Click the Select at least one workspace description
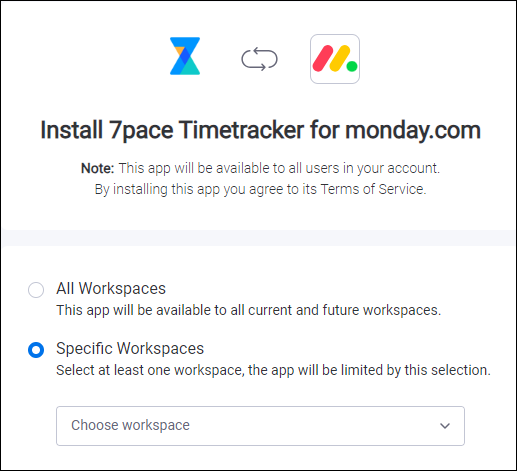This screenshot has width=517, height=471. tap(273, 370)
